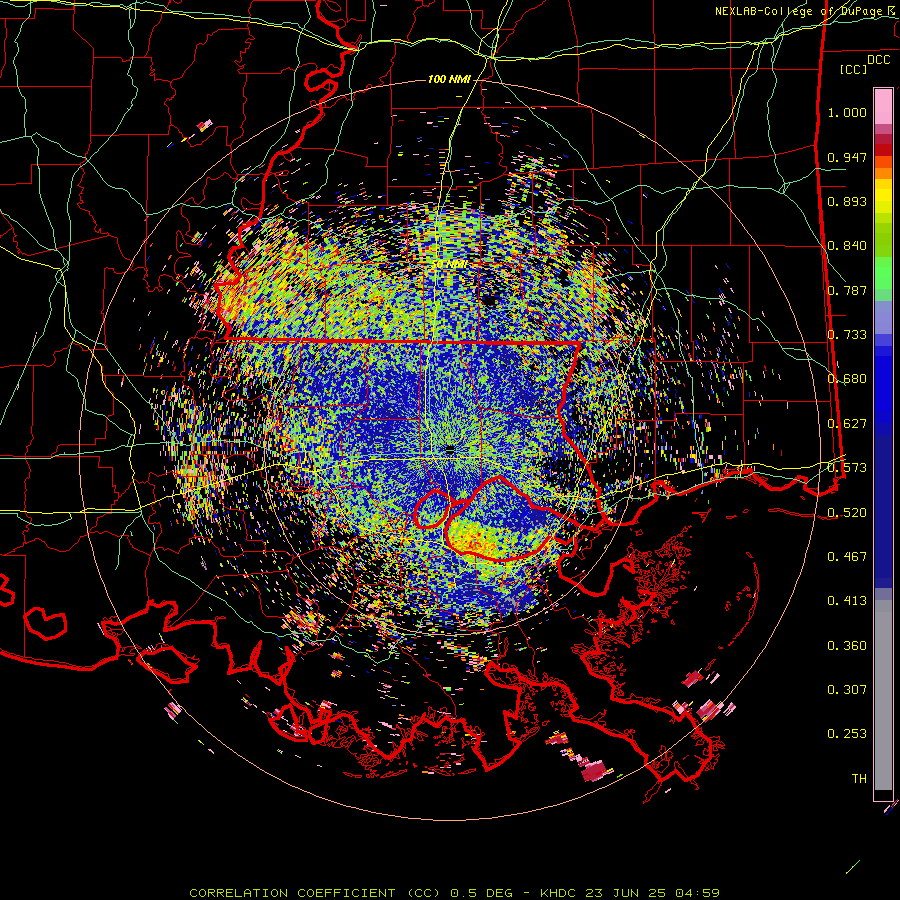Click the 0.467 scale value
This screenshot has height=900, width=900.
[x=847, y=557]
